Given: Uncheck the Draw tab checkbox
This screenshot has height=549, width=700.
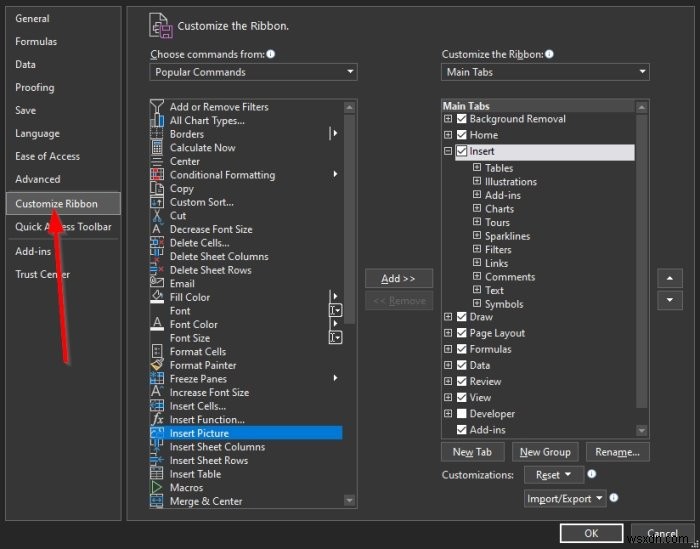Looking at the screenshot, I should (x=462, y=317).
